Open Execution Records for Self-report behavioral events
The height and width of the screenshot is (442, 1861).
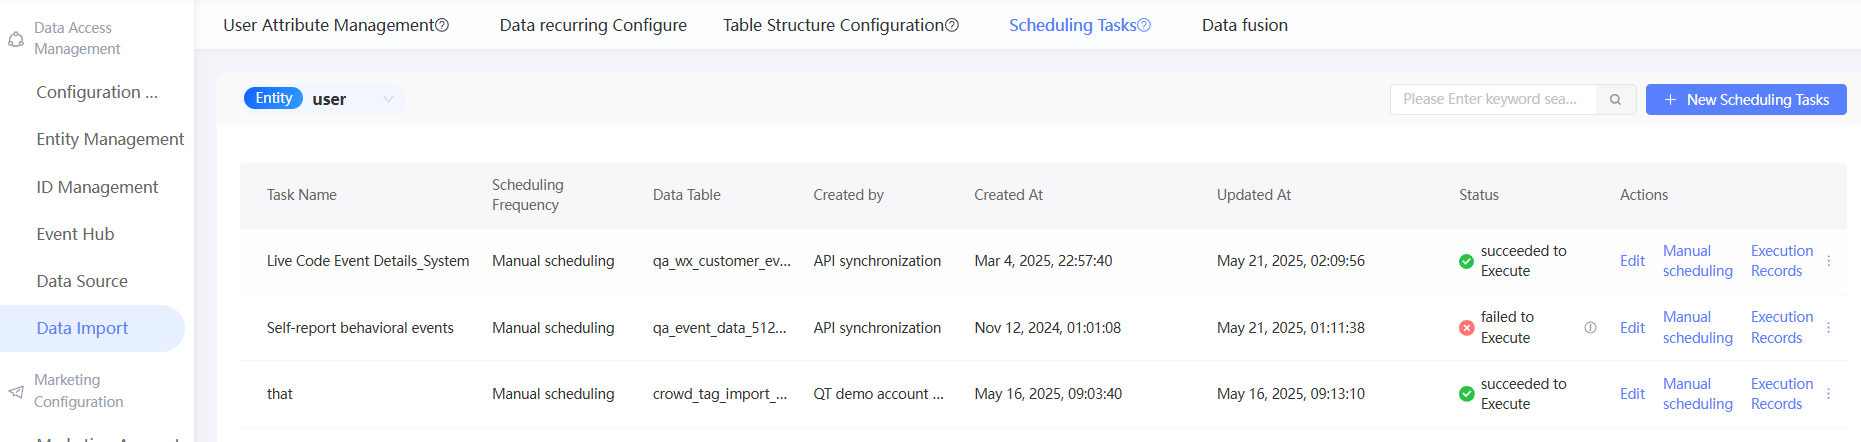[1781, 328]
